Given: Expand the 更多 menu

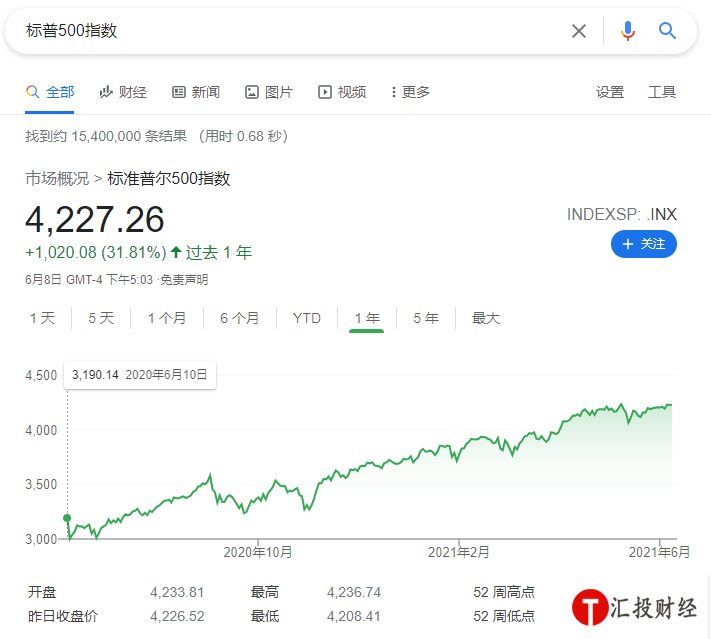Looking at the screenshot, I should [410, 92].
